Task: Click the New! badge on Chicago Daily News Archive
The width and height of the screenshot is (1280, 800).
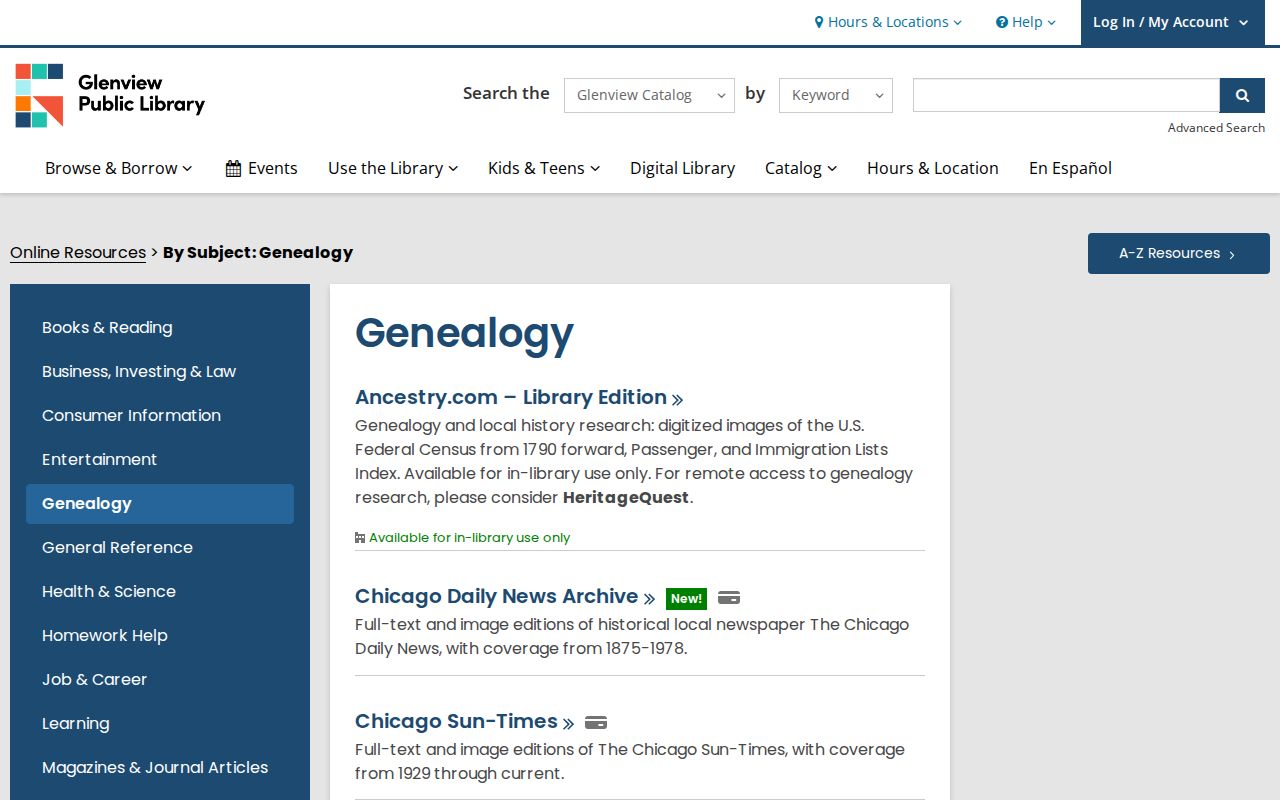Action: (x=686, y=598)
